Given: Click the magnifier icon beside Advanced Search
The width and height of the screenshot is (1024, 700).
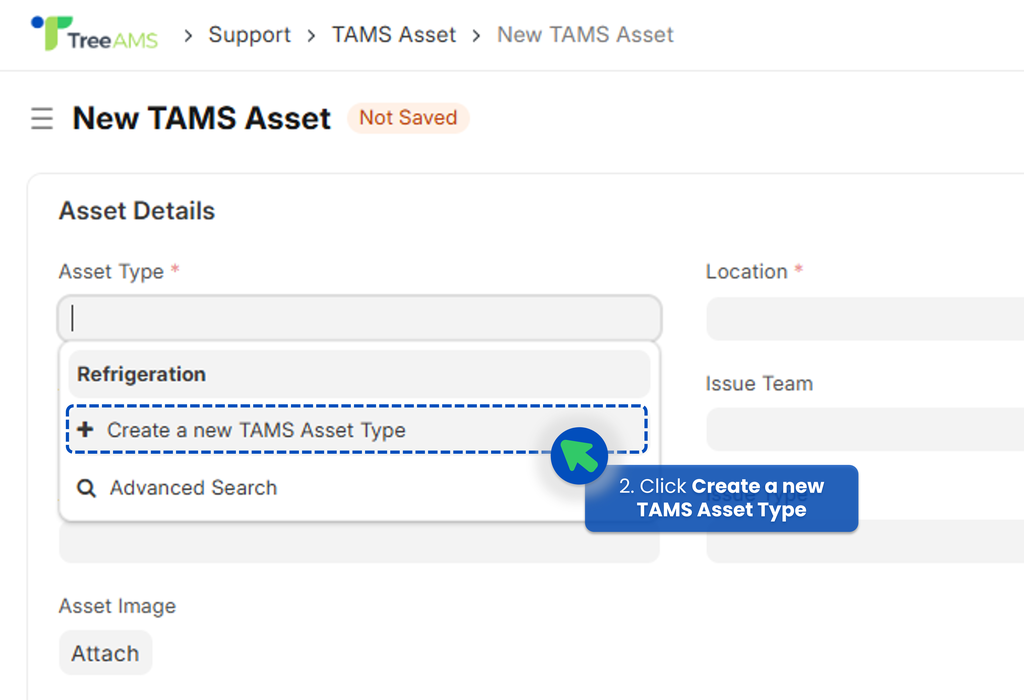Looking at the screenshot, I should point(86,488).
